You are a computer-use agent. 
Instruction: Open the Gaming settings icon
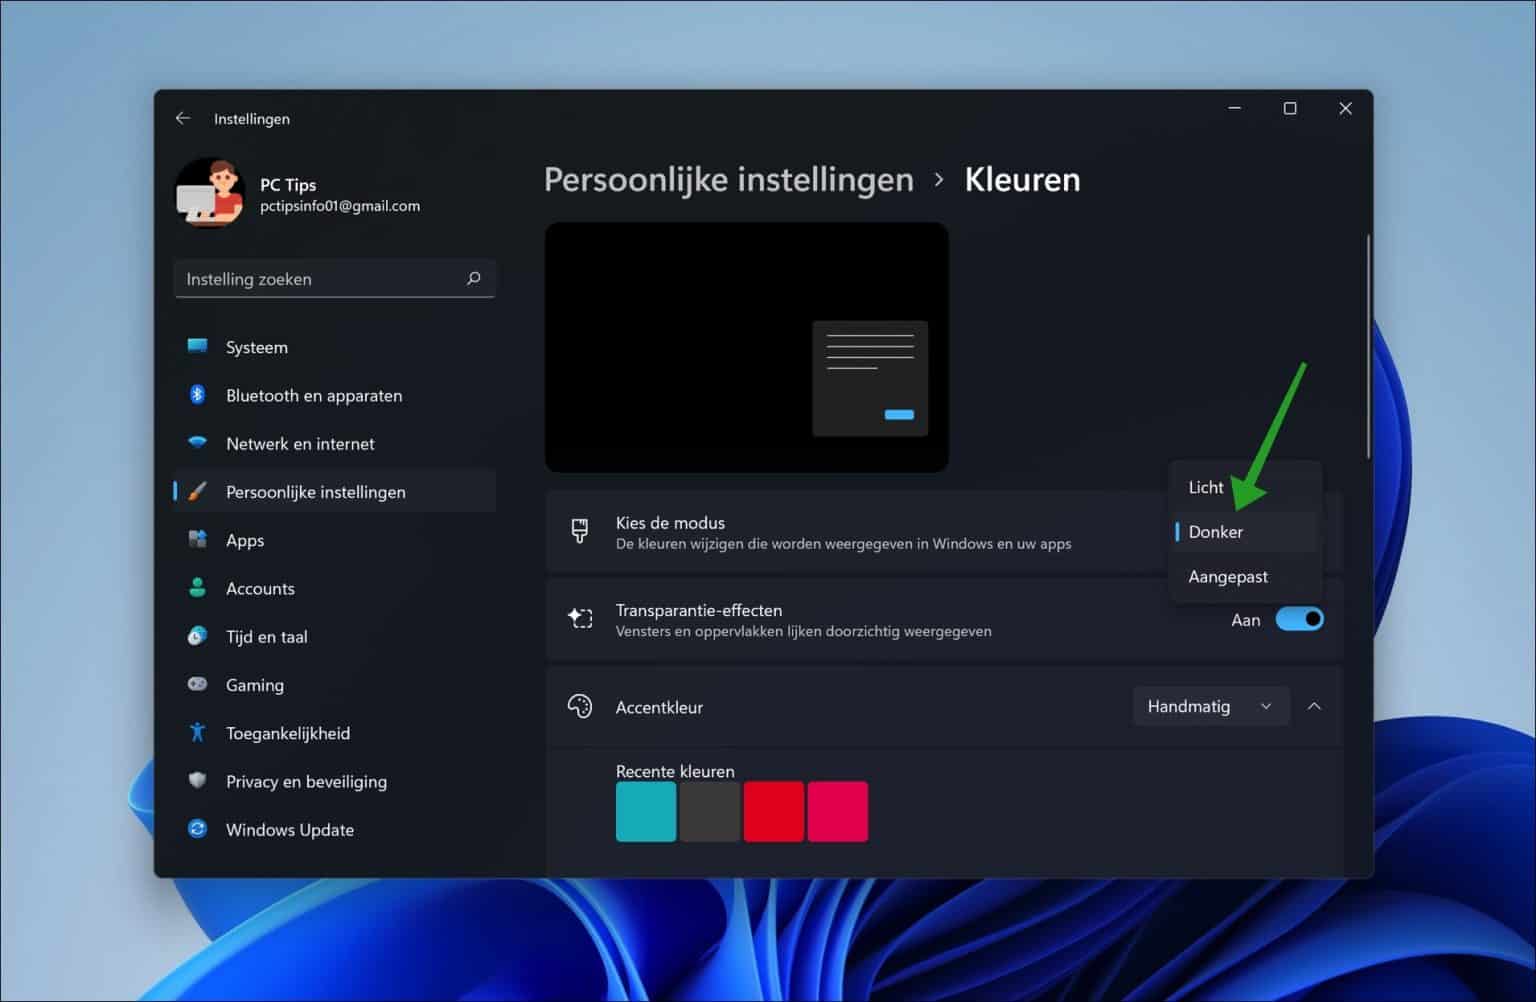199,684
